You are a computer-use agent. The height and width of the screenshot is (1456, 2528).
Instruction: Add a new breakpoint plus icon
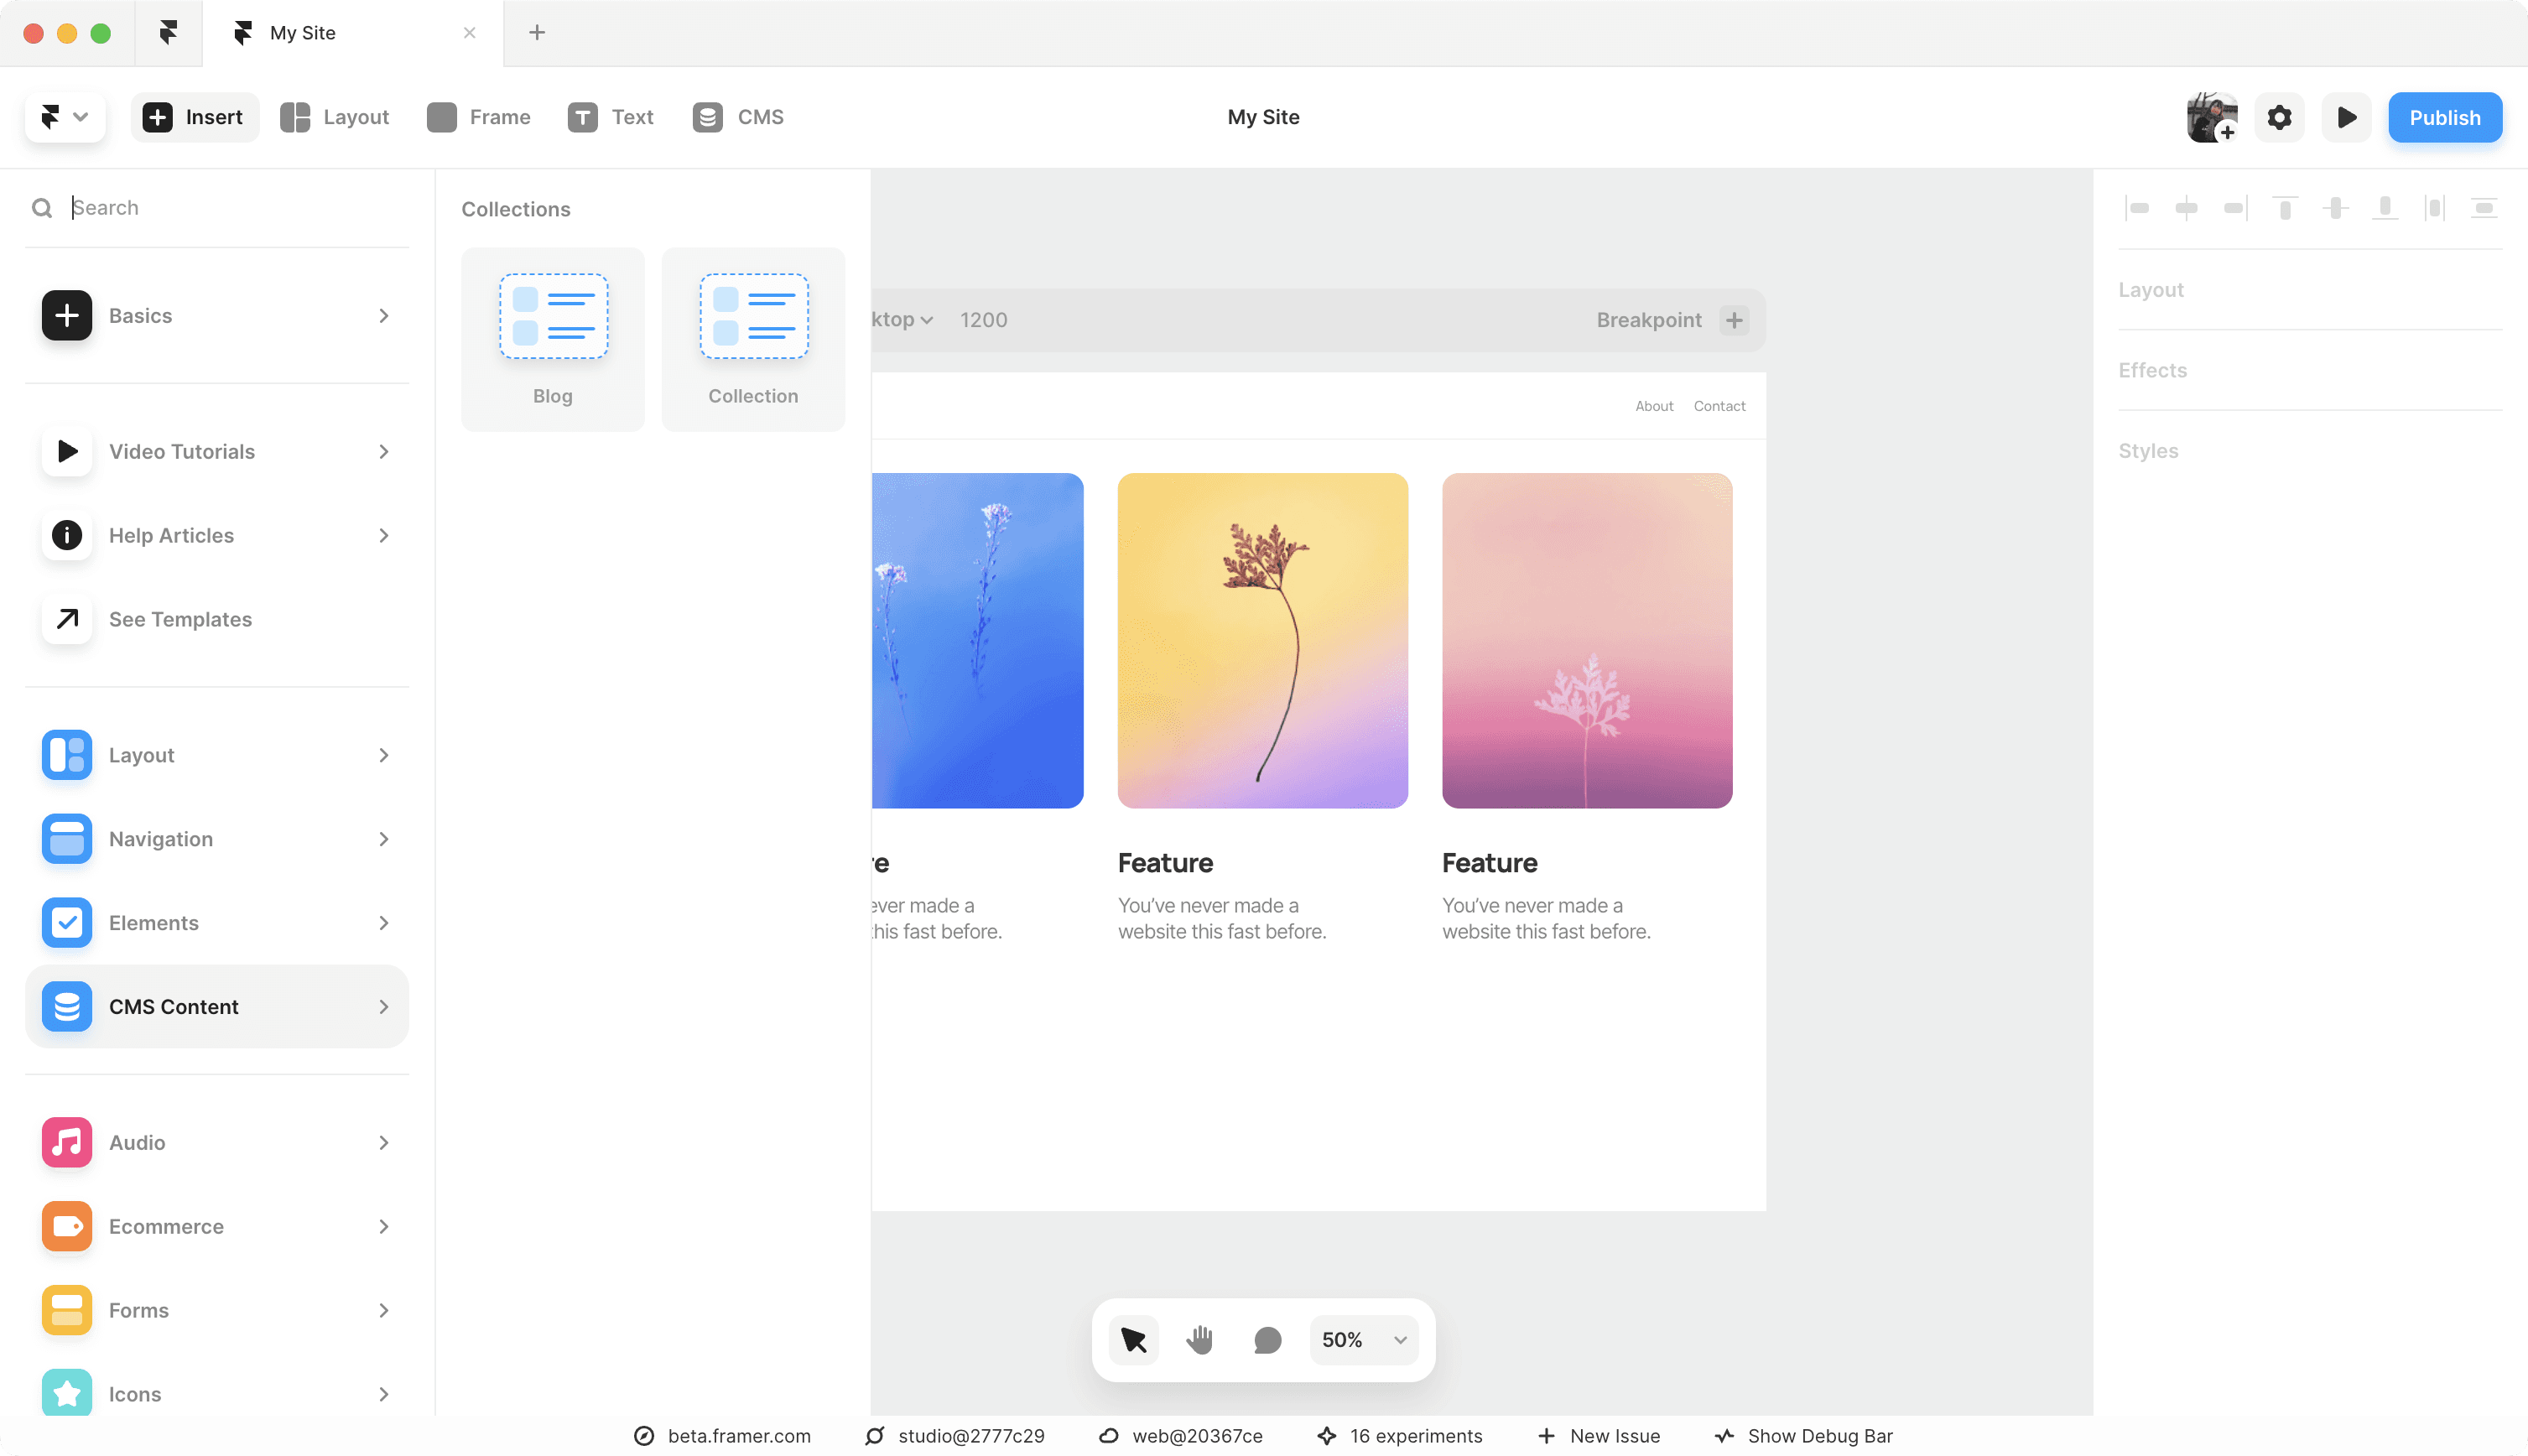click(x=1734, y=320)
